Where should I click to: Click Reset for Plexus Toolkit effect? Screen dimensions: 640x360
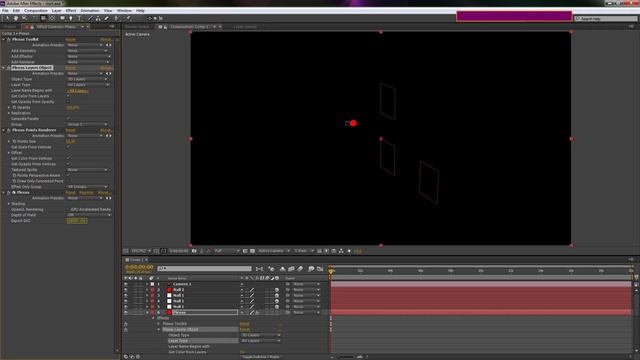tap(70, 40)
